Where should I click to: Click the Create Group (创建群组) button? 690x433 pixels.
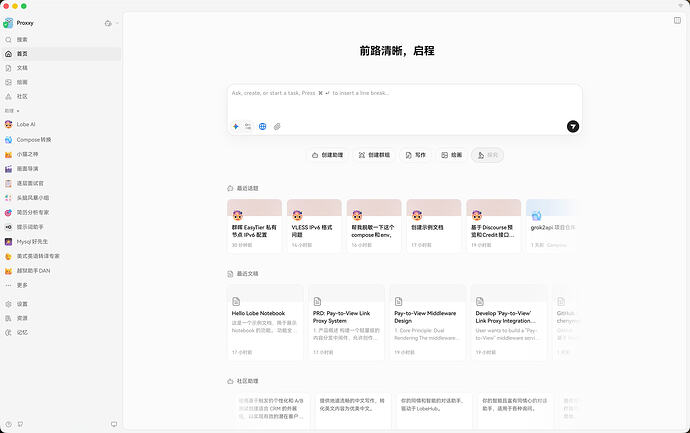374,155
